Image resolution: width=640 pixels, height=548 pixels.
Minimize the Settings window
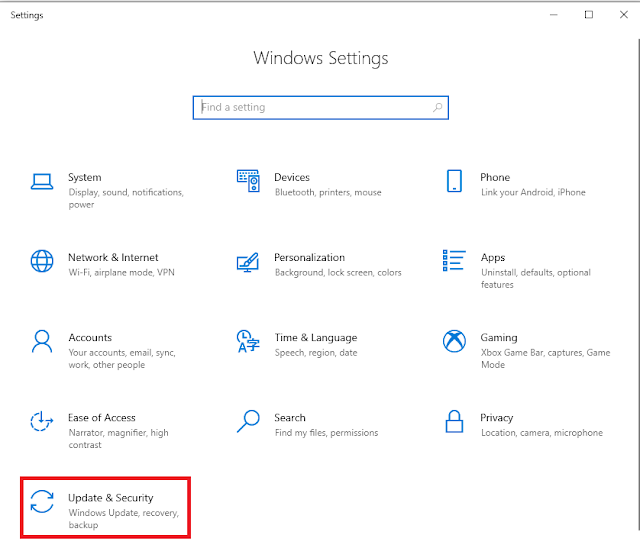point(553,15)
